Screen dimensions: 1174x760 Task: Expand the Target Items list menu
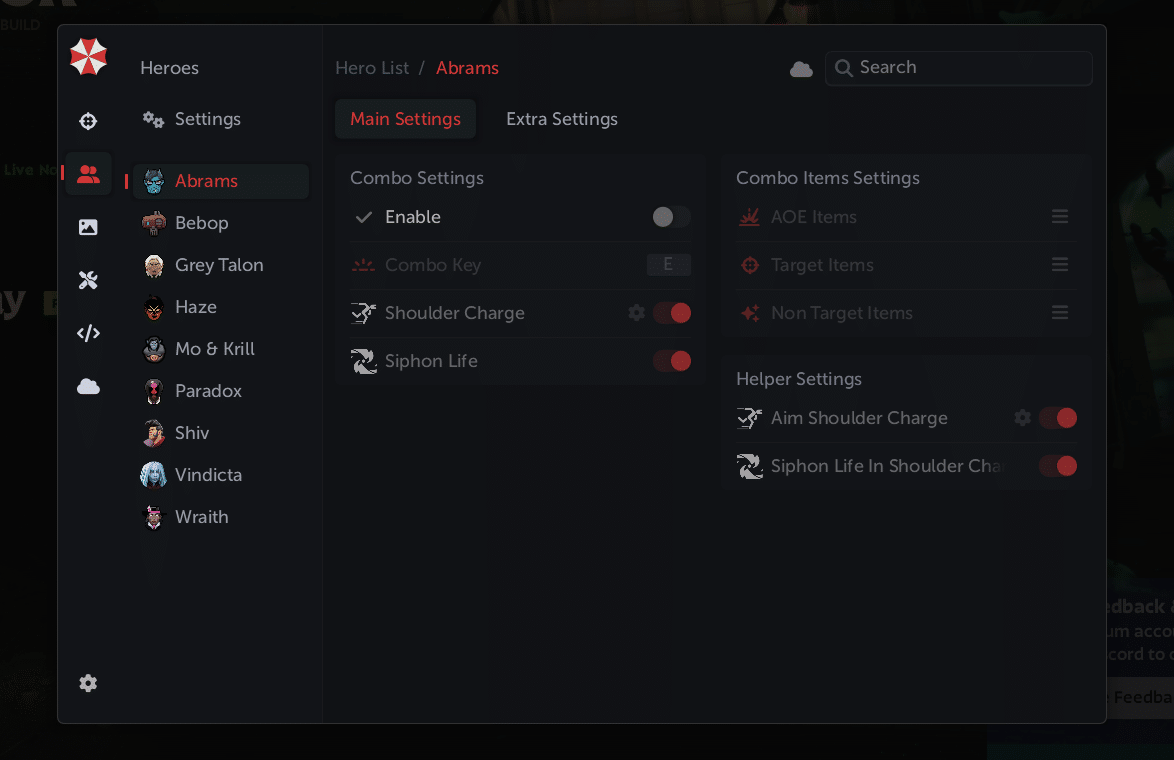[1060, 265]
